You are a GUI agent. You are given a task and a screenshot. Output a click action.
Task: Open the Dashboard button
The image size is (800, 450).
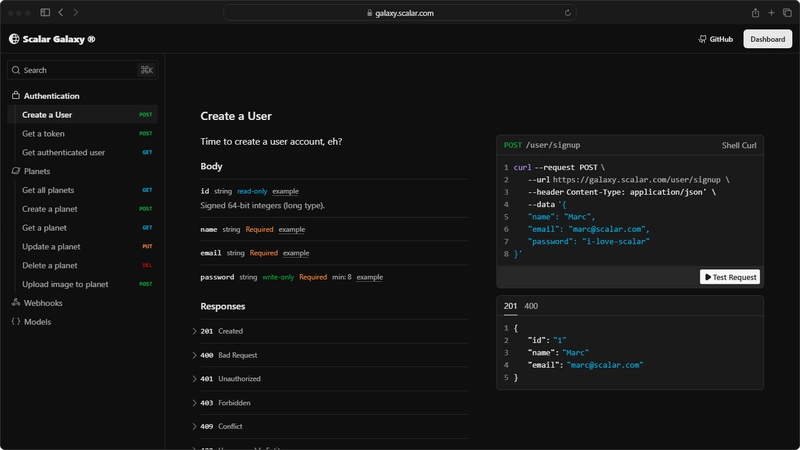coord(767,39)
